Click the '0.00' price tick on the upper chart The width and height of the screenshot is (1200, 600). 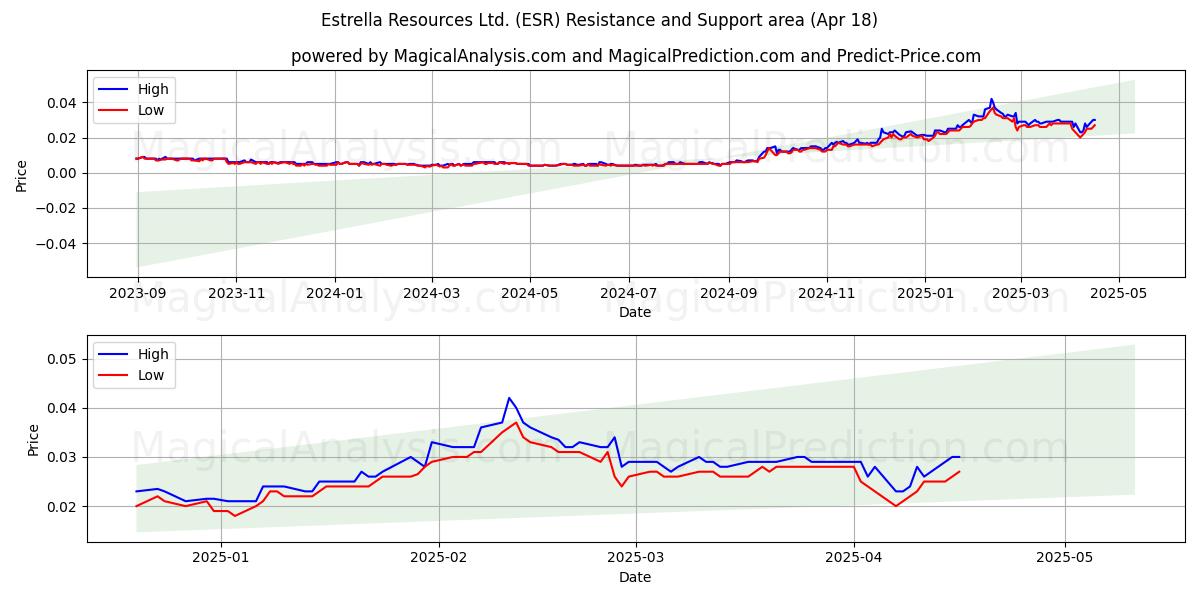click(x=64, y=174)
